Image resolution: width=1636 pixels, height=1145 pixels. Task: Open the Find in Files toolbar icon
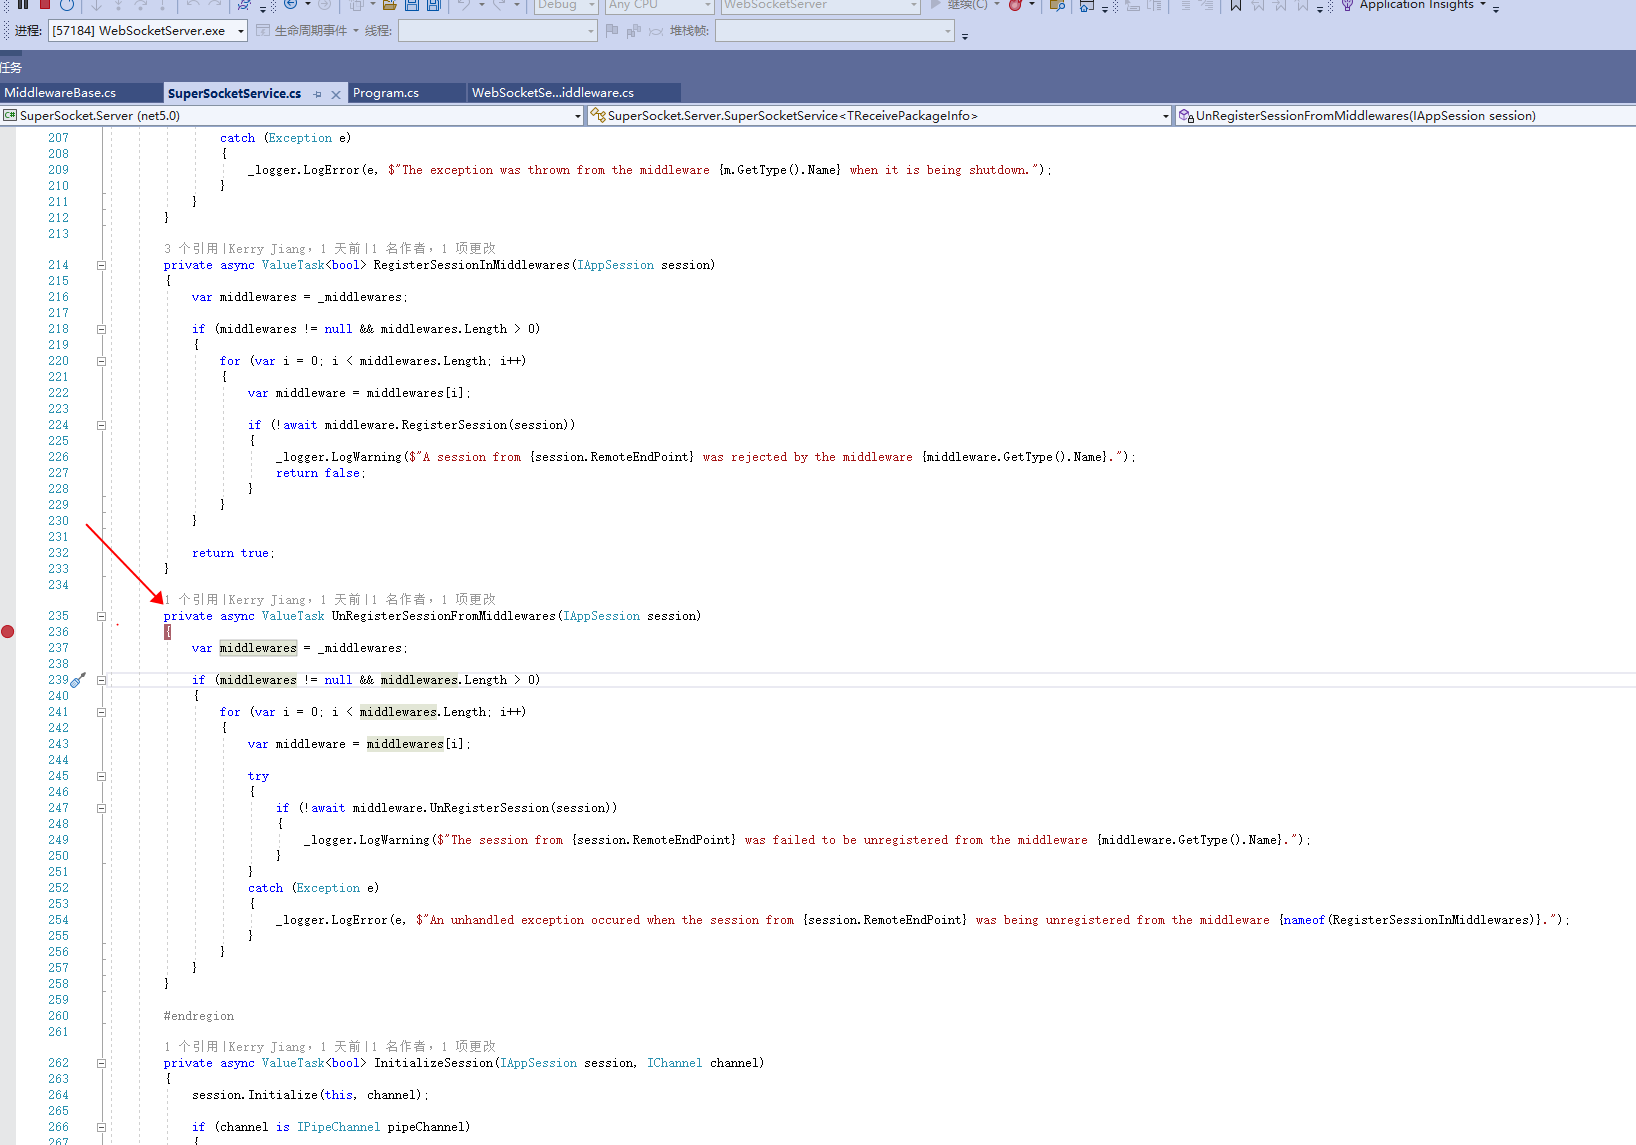[1057, 4]
